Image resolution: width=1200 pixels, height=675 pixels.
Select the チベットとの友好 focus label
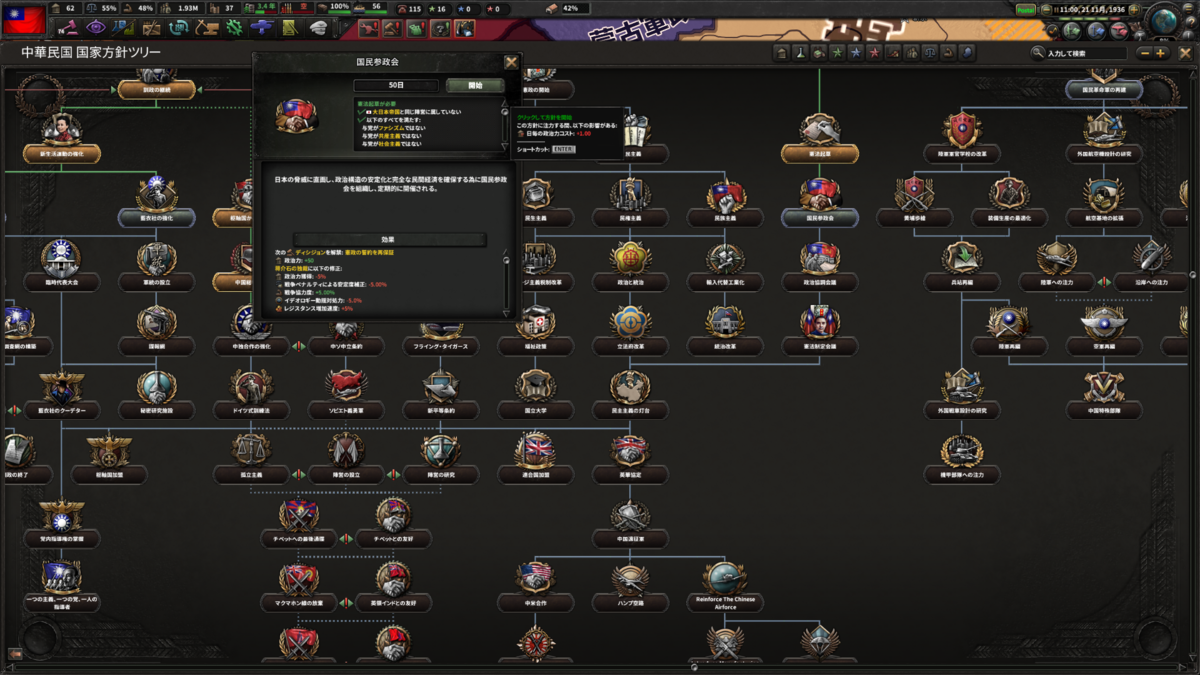[x=393, y=539]
